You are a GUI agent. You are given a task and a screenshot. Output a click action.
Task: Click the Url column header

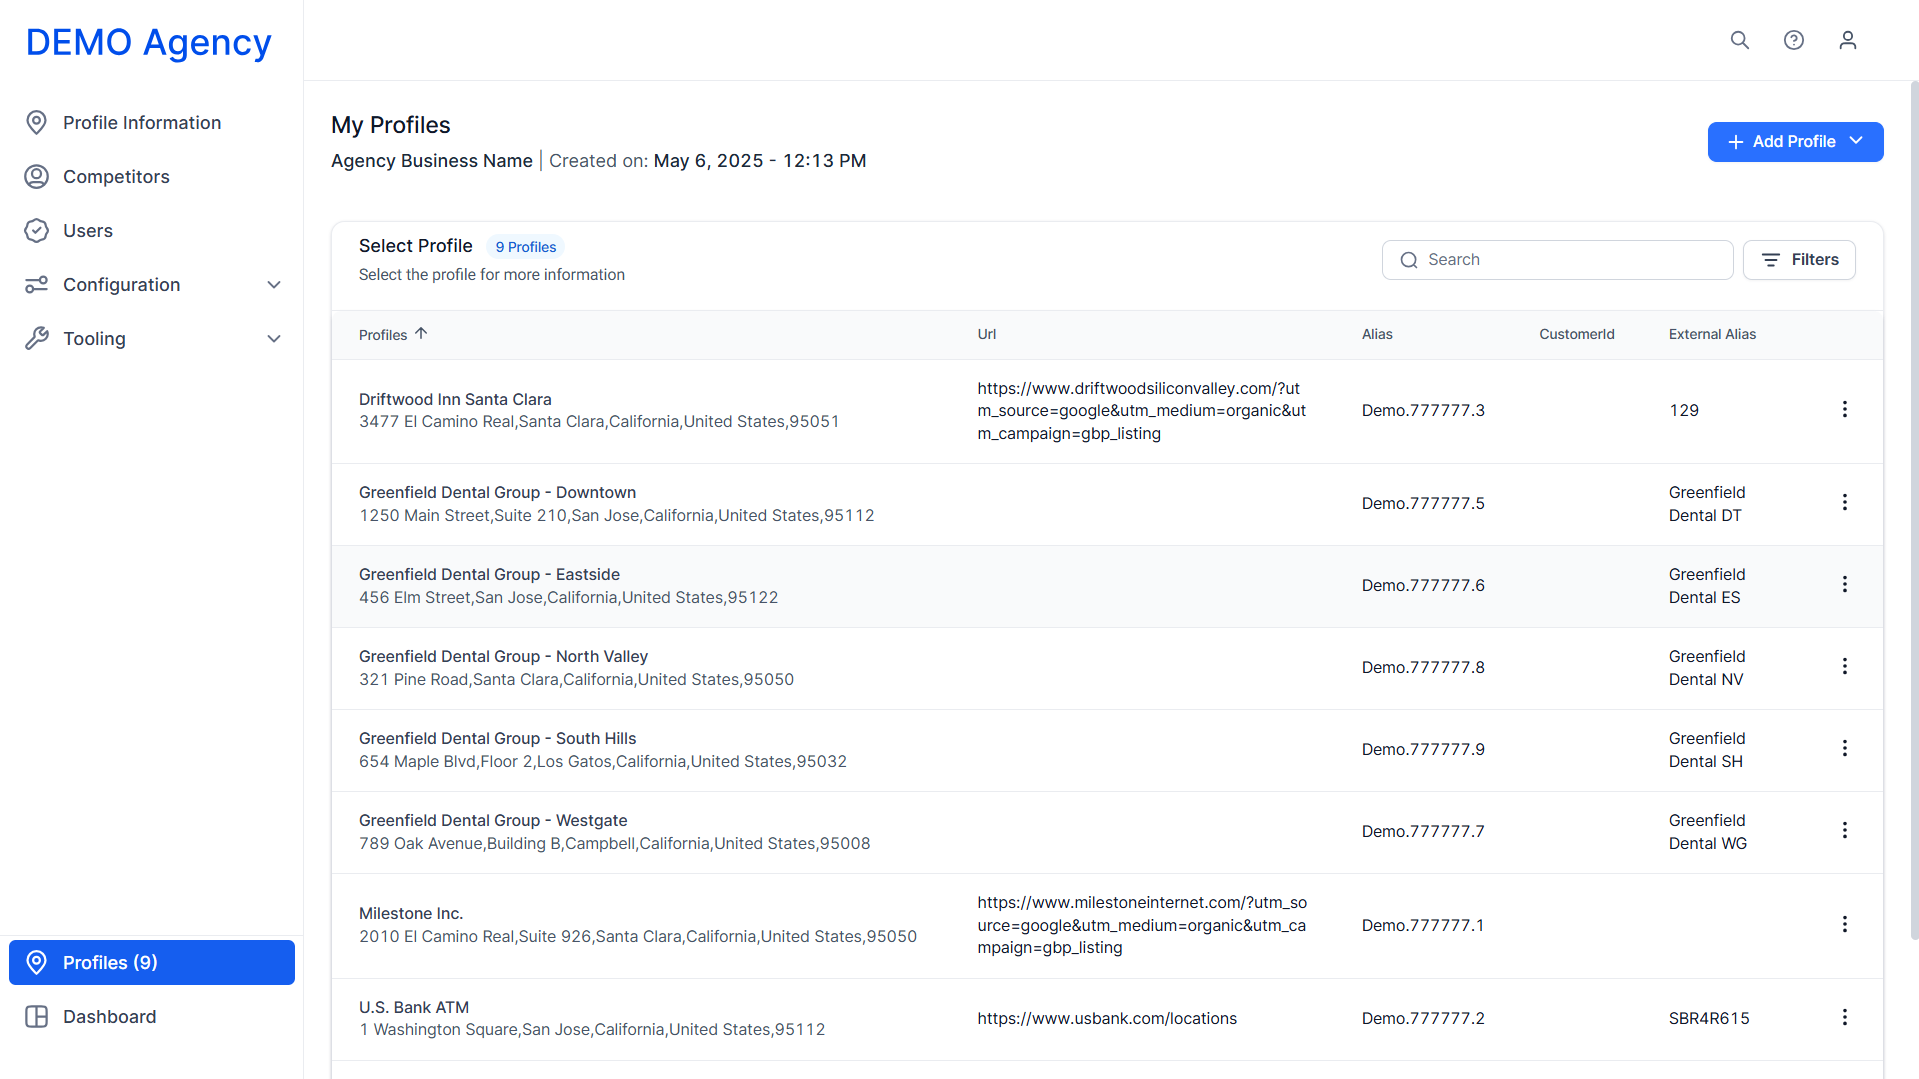coord(987,335)
